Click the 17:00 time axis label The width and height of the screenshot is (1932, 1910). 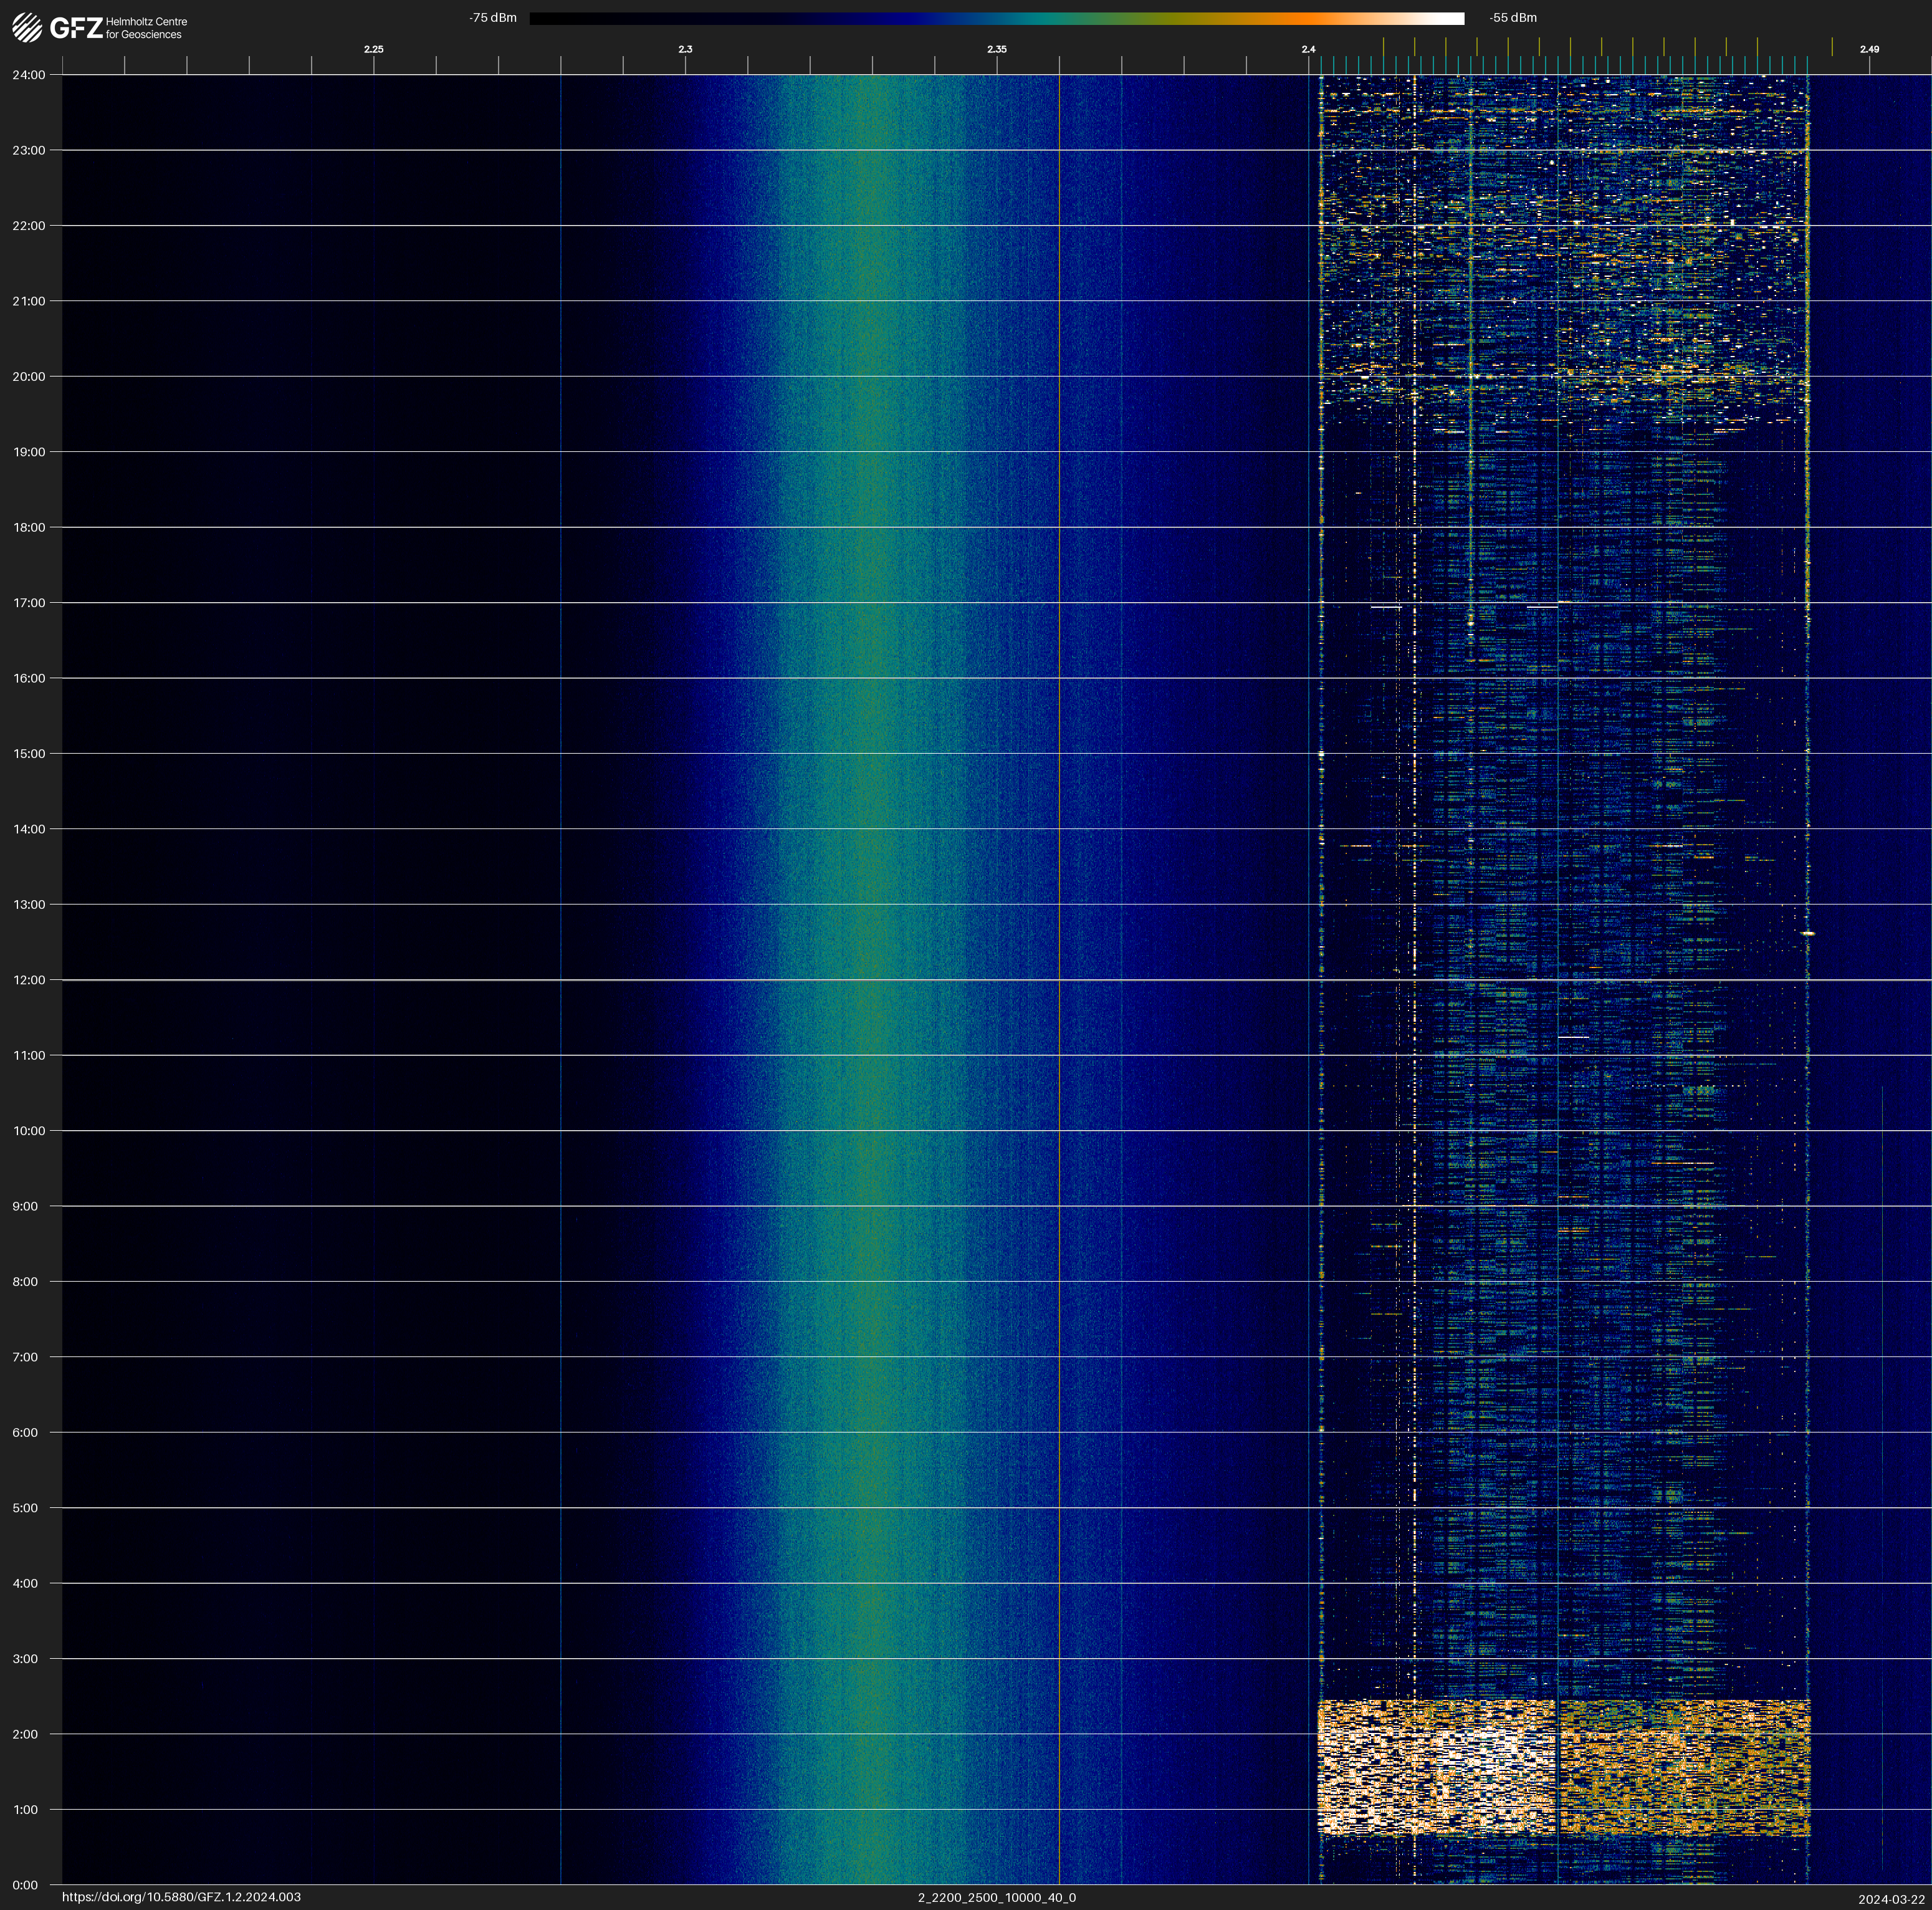coord(29,603)
